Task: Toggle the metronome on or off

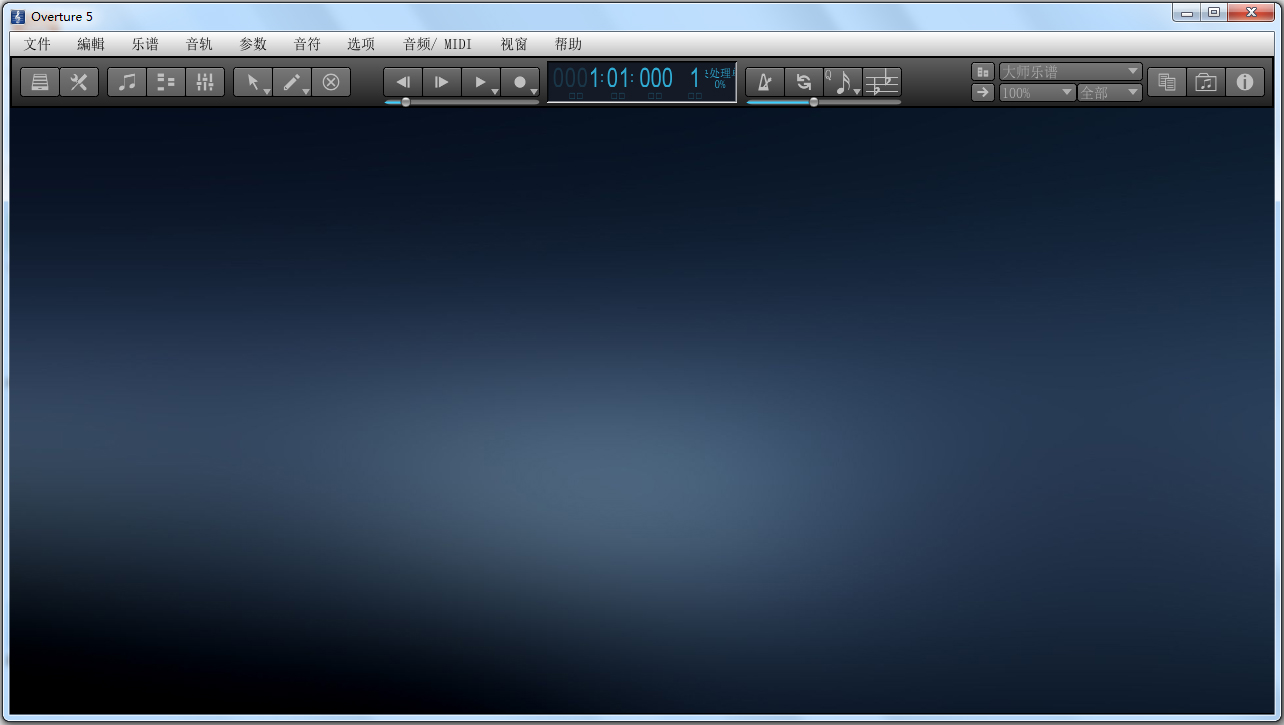Action: click(764, 83)
